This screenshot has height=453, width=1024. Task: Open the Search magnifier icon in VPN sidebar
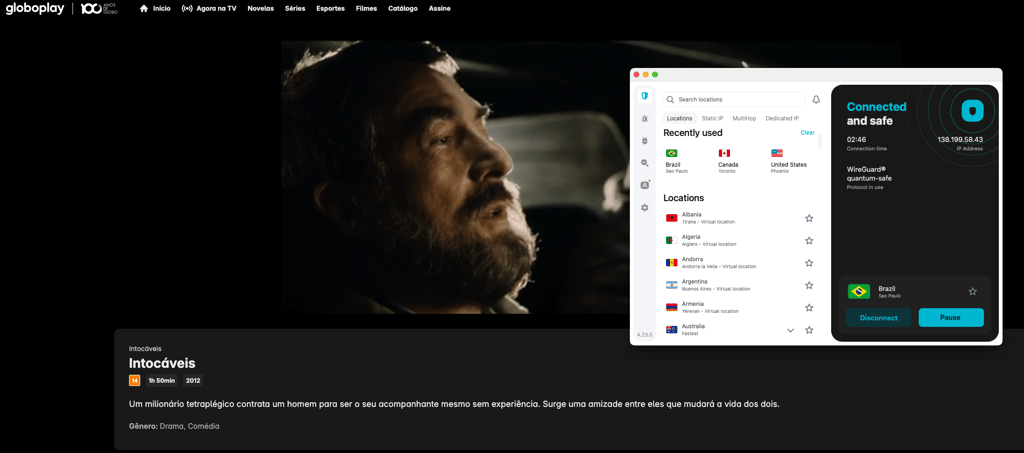tap(645, 163)
